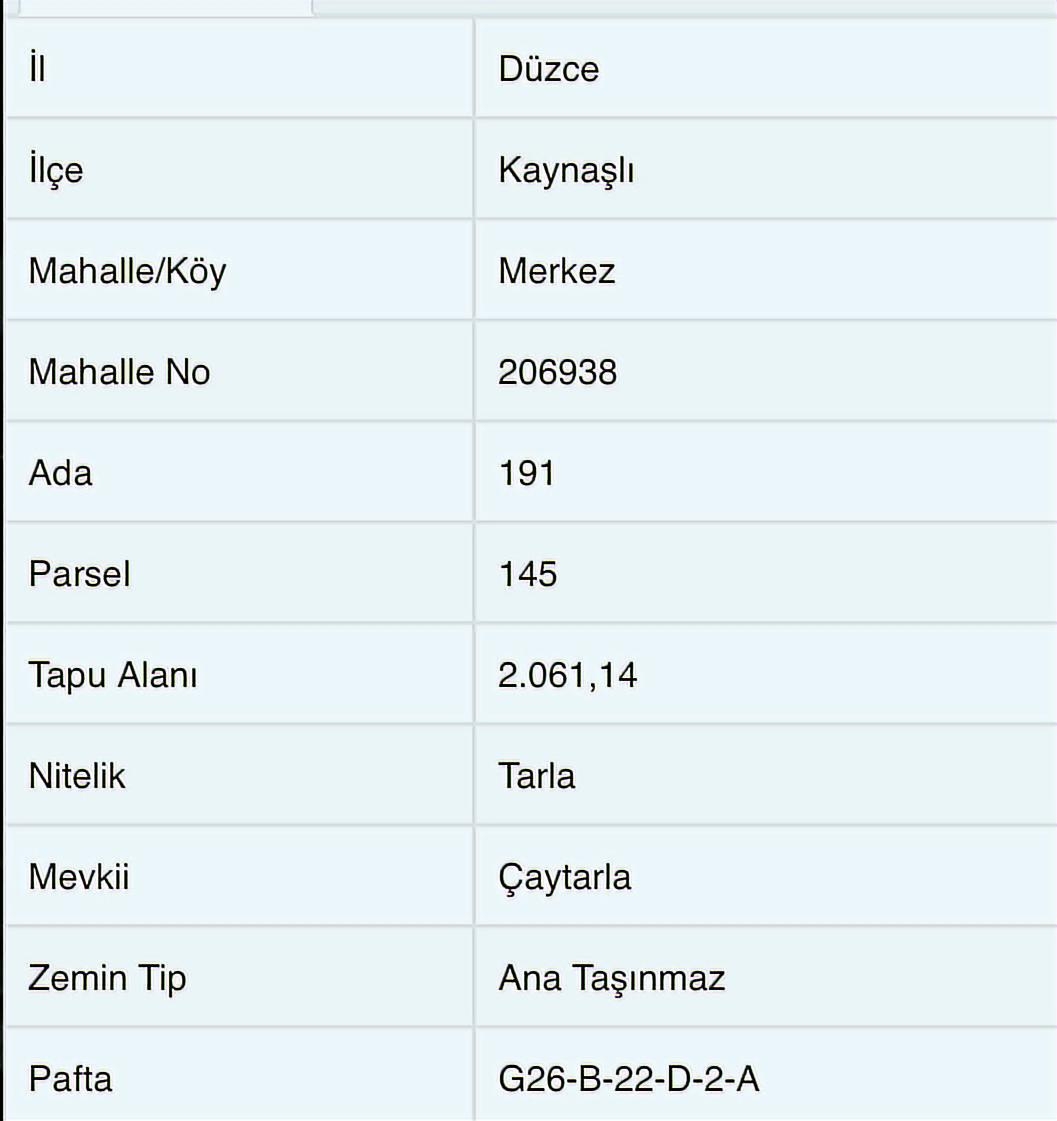This screenshot has width=1057, height=1121.
Task: Click the Tarla property type value
Action: (537, 776)
